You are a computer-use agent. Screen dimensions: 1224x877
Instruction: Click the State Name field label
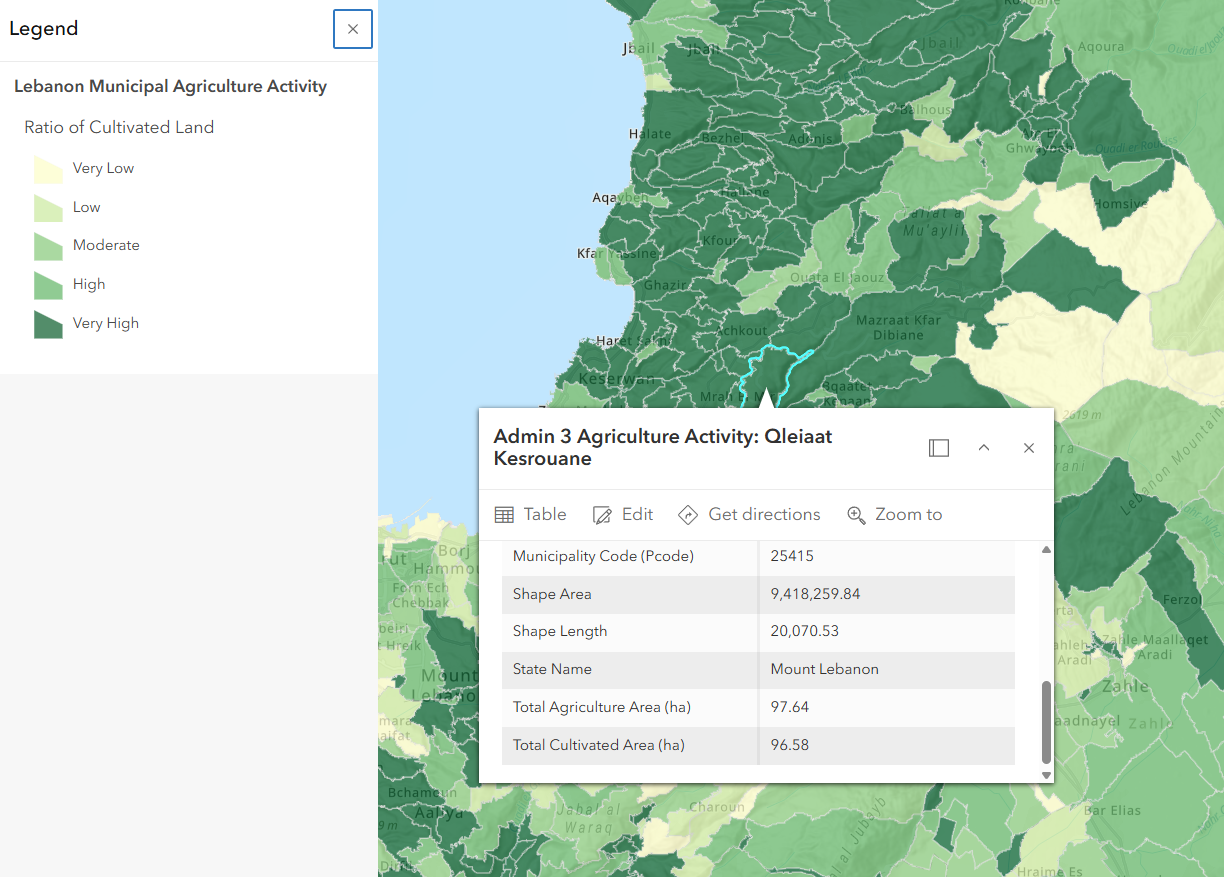point(552,669)
